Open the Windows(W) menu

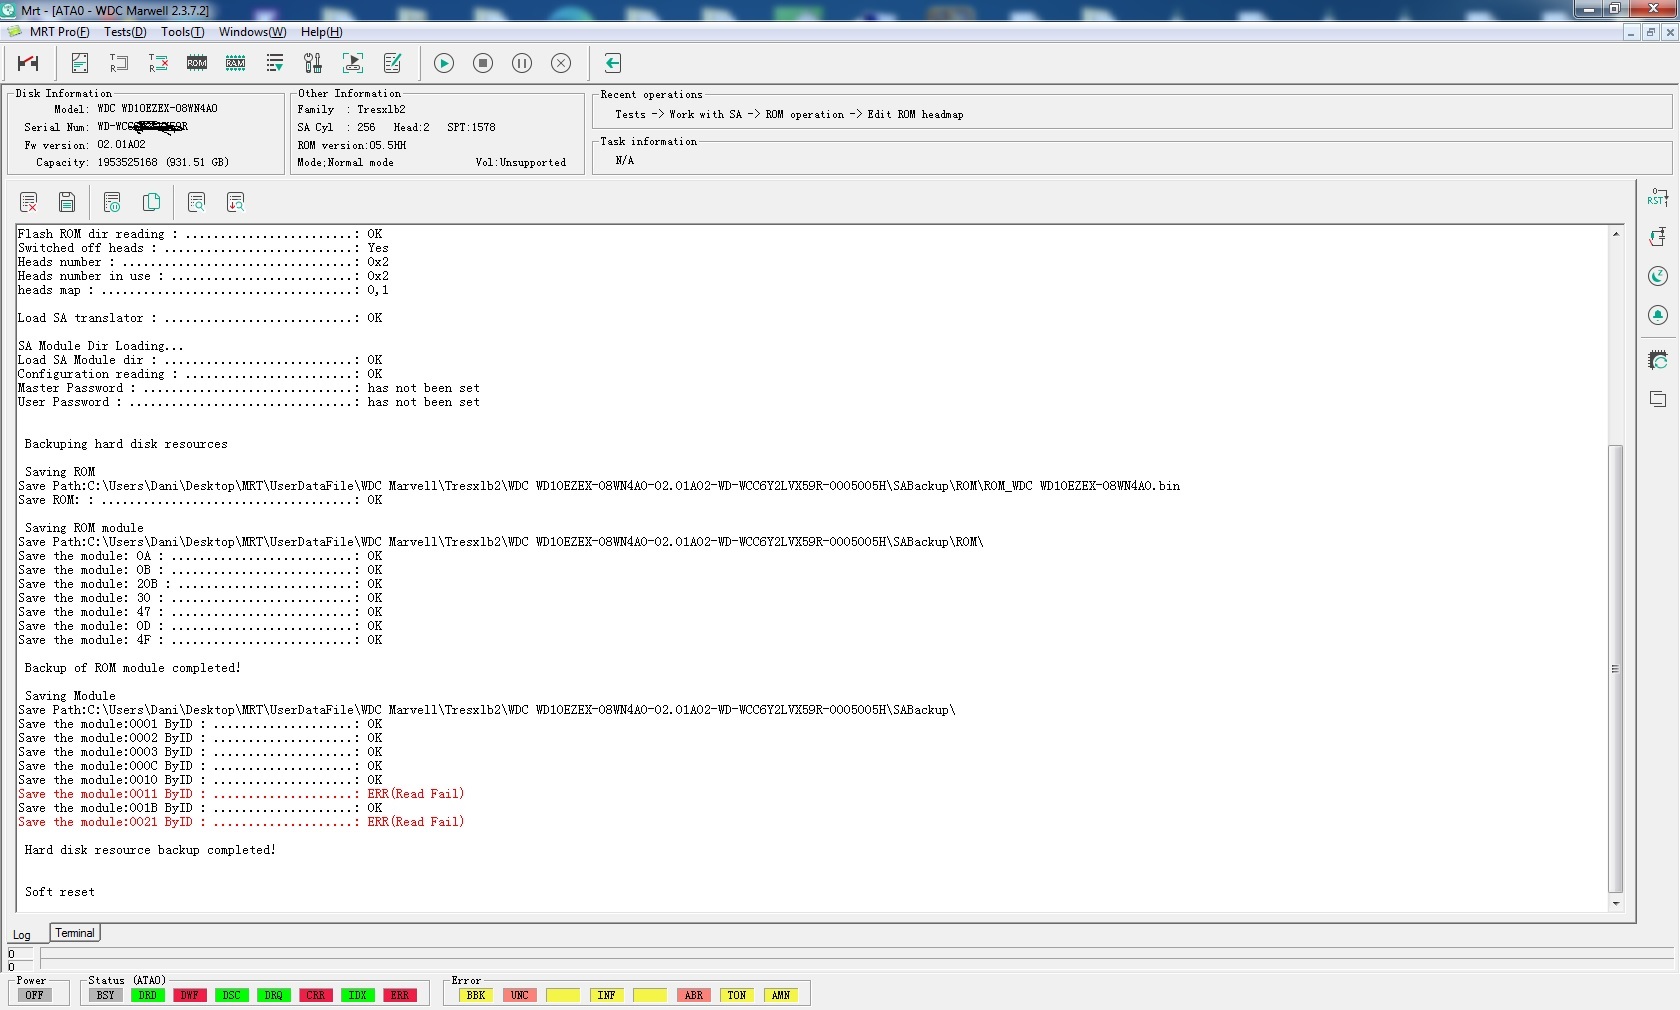252,32
